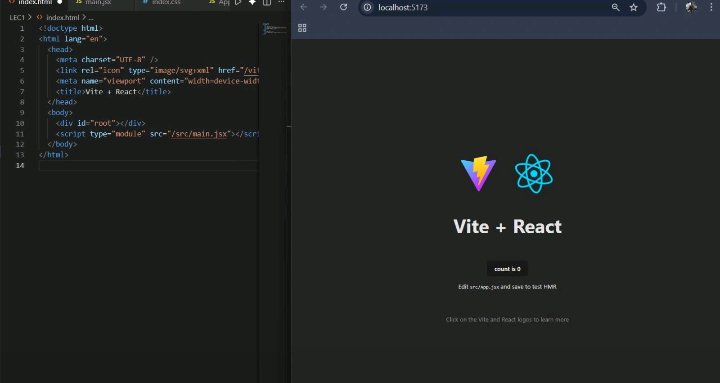Viewport: 720px width, 383px height.
Task: Split the VS Code editor
Action: click(267, 2)
